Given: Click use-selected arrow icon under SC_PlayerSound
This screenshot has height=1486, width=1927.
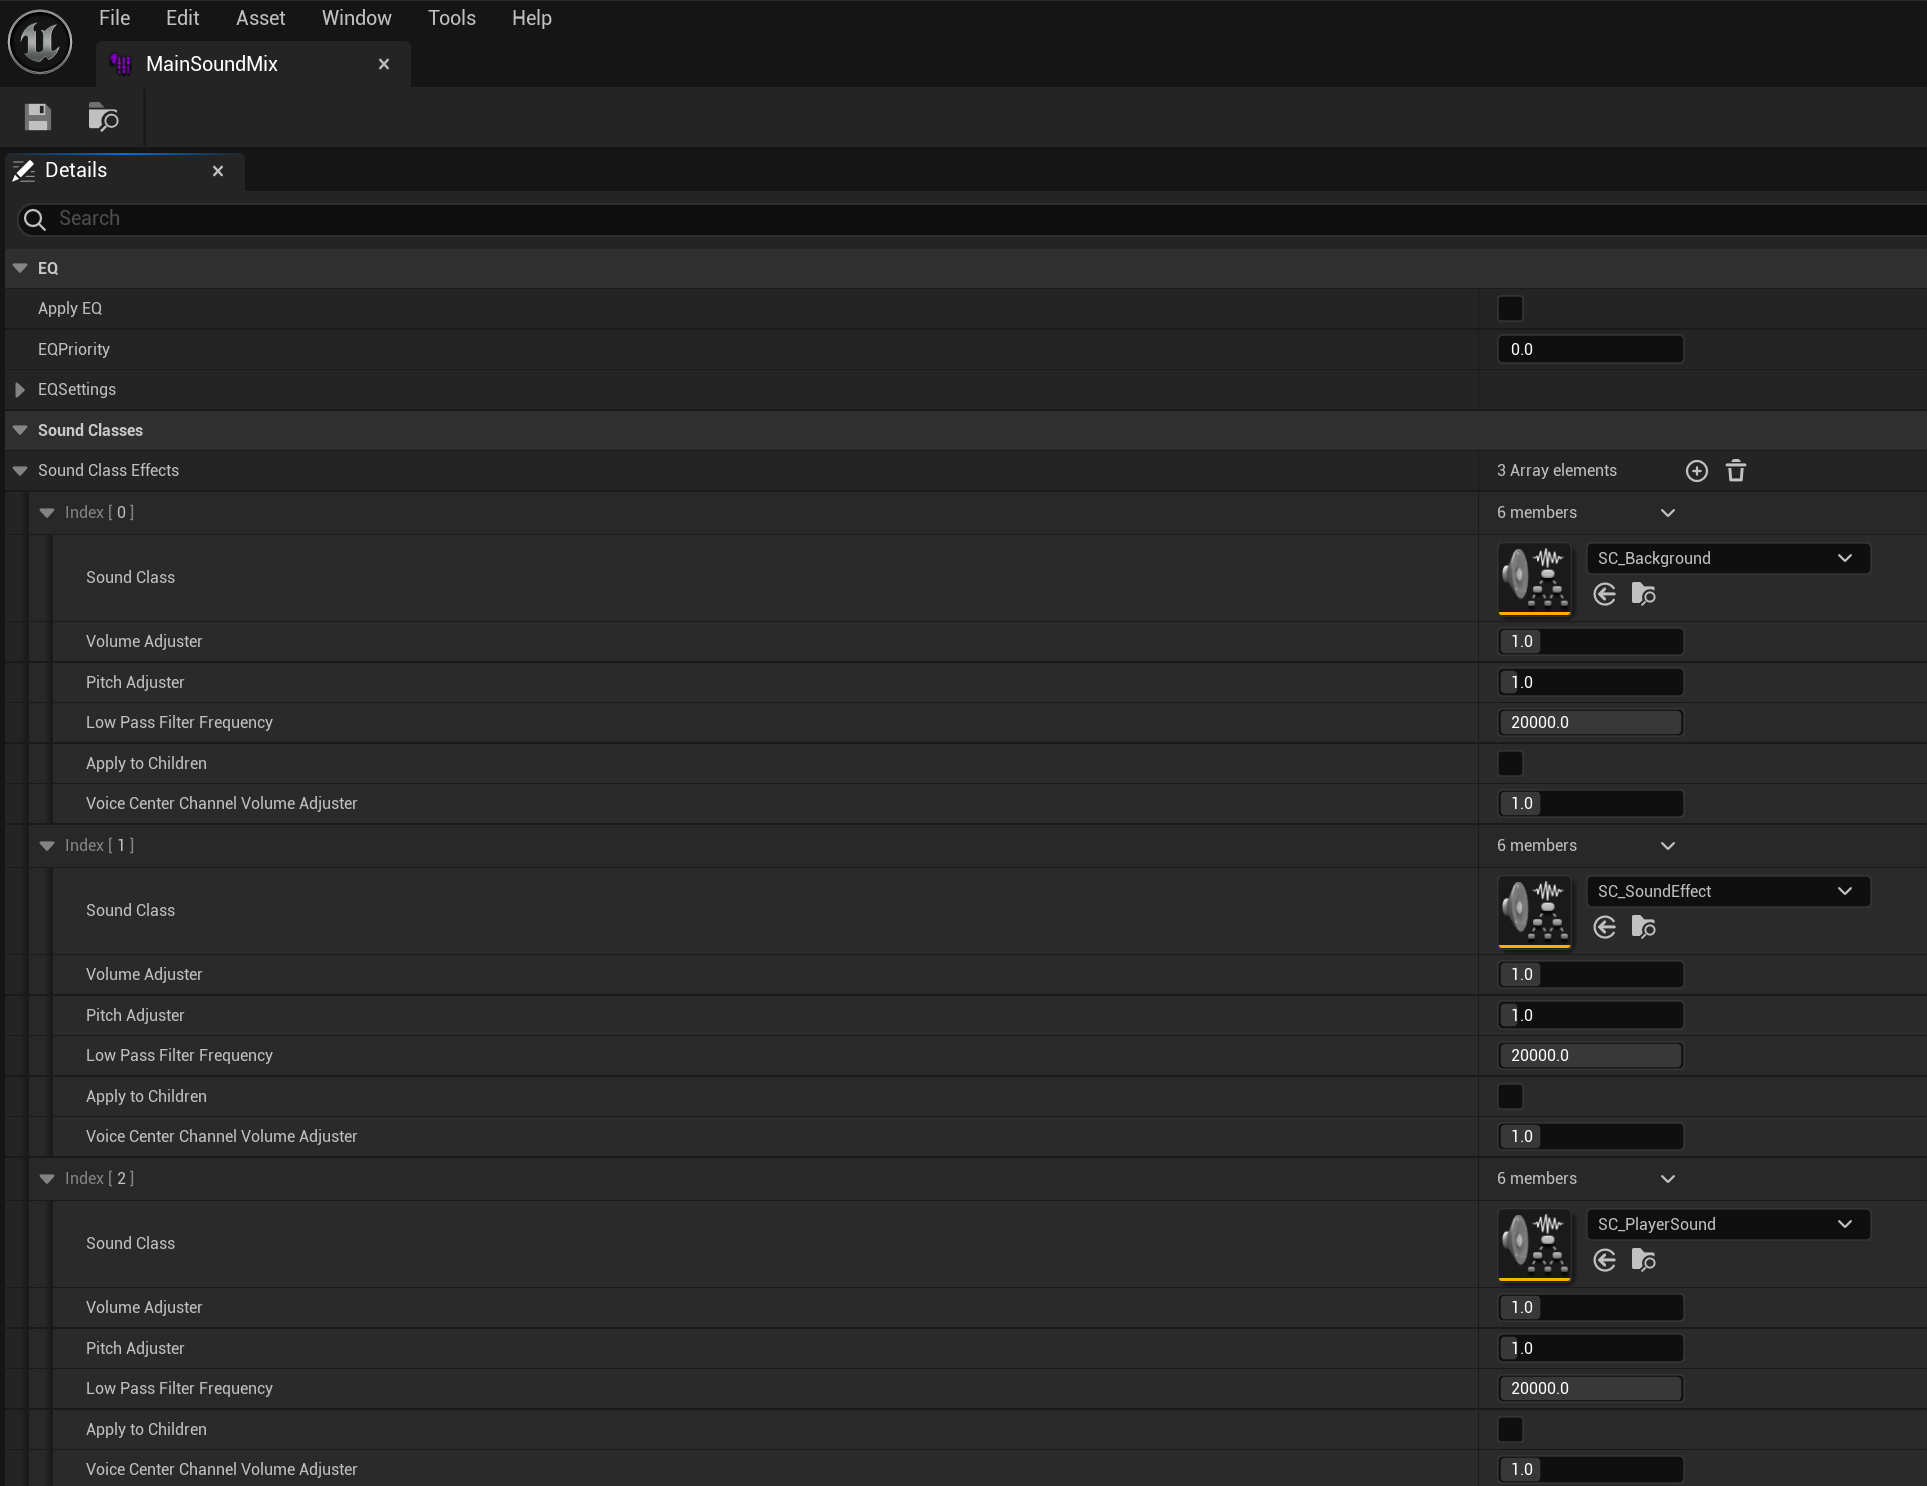Looking at the screenshot, I should (x=1604, y=1261).
